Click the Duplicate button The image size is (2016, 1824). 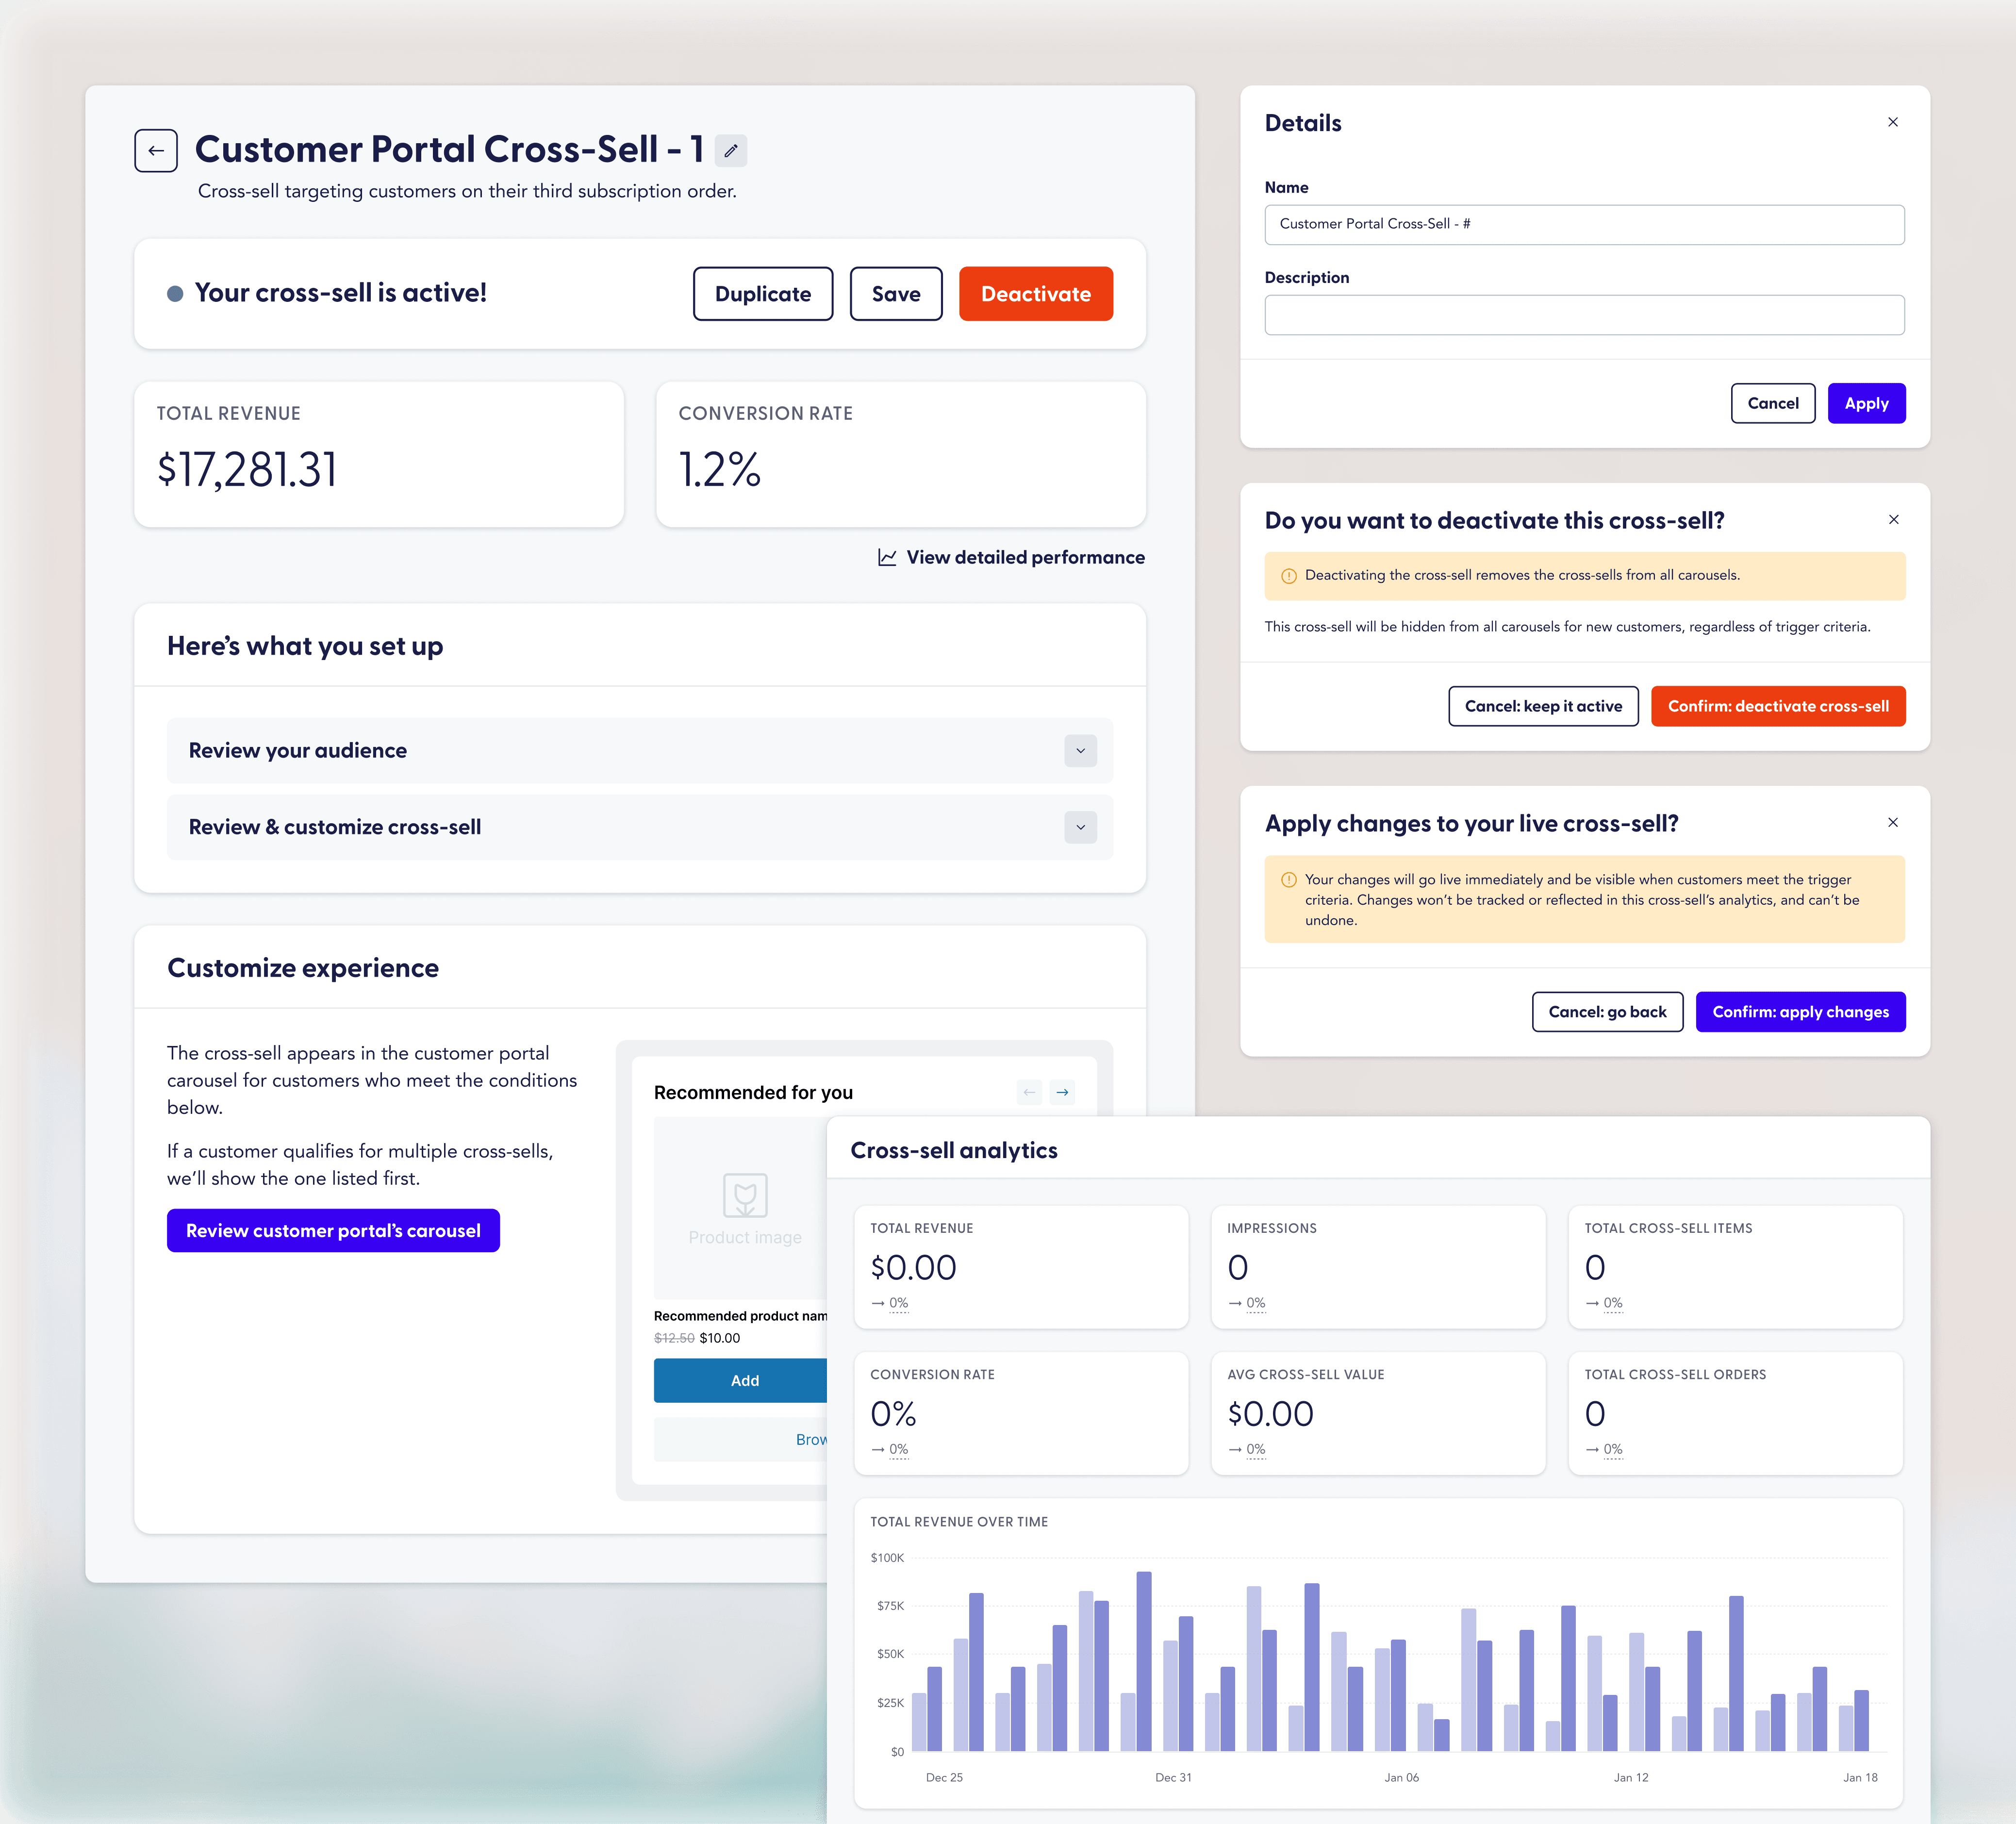click(x=762, y=294)
